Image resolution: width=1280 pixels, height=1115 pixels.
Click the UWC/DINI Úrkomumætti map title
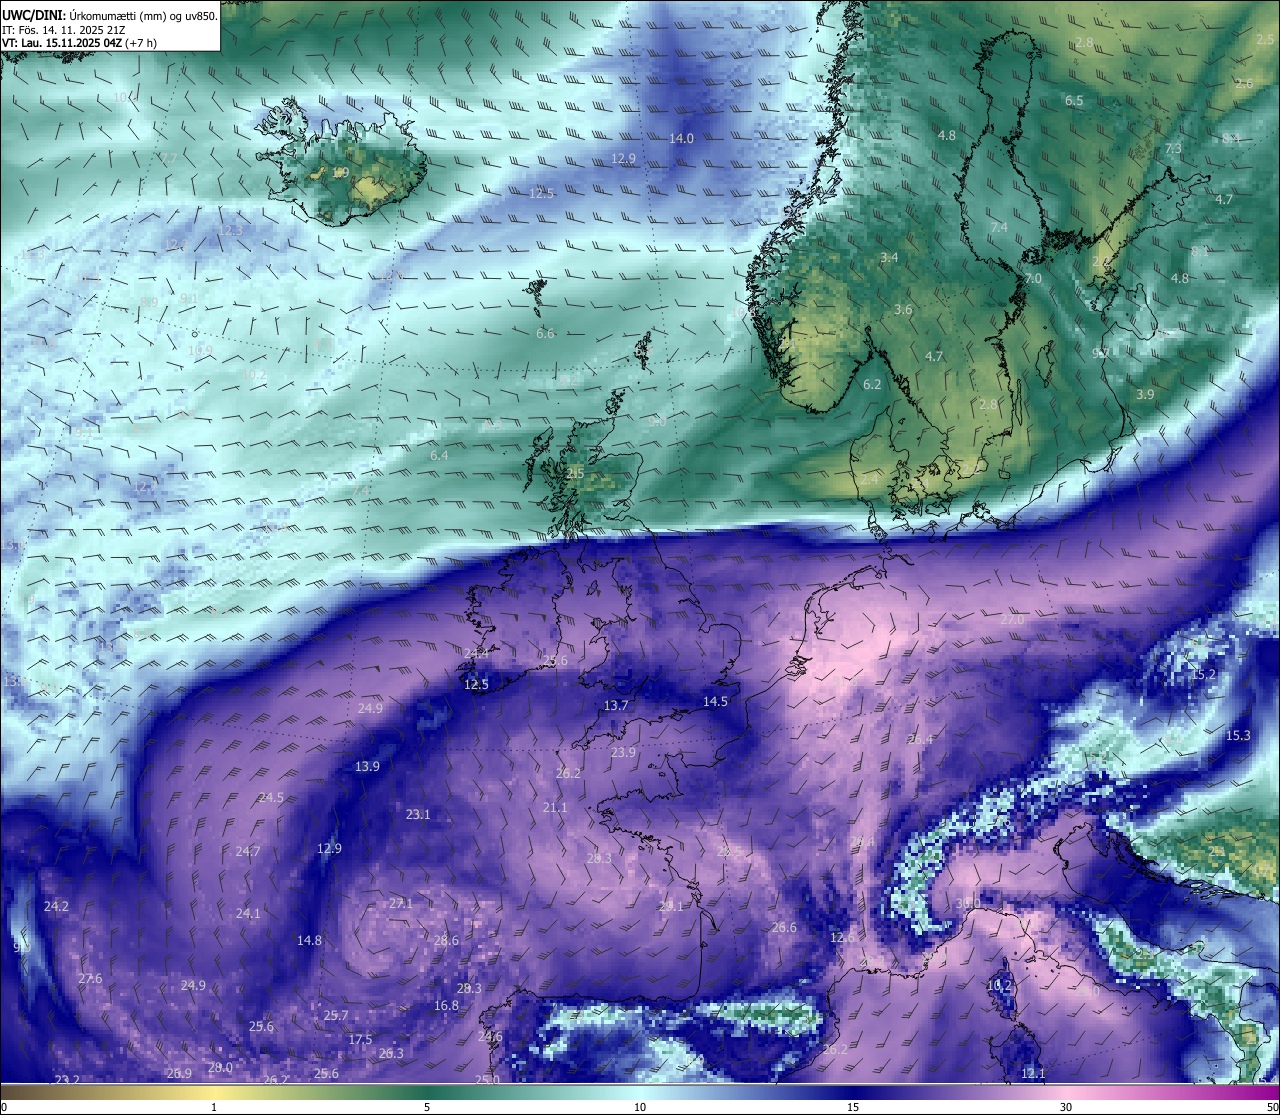click(110, 15)
